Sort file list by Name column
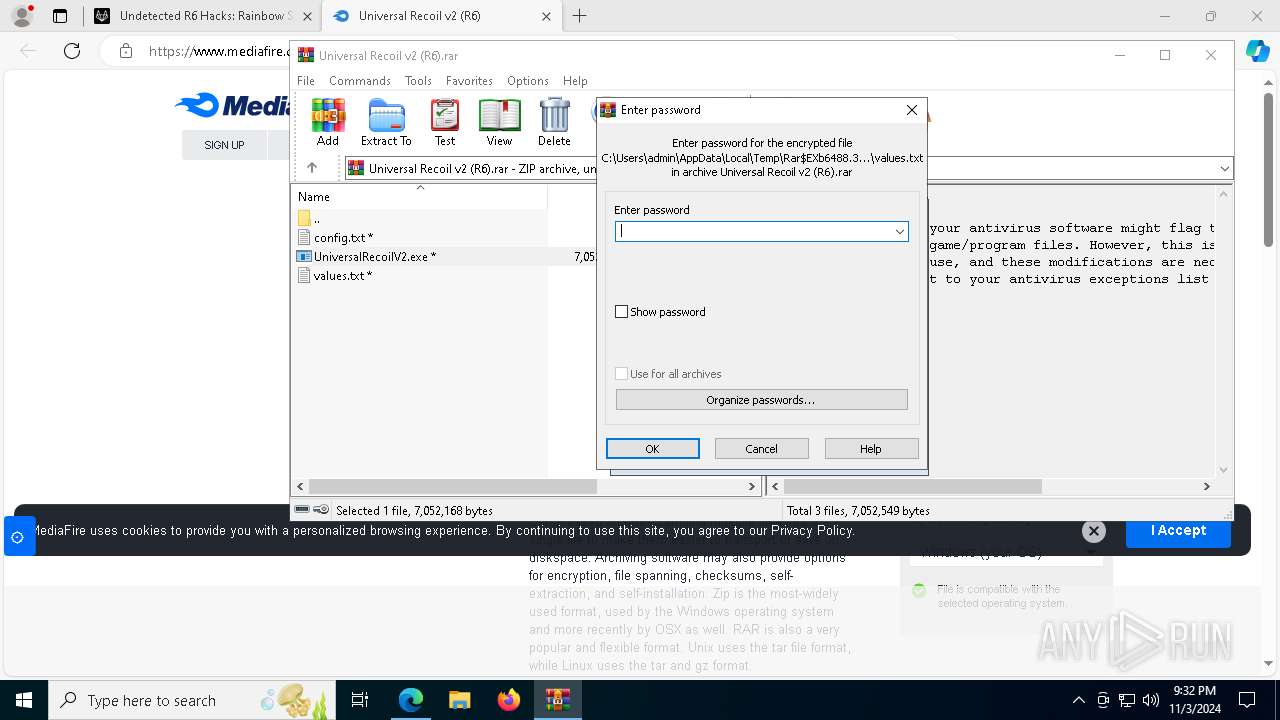Image resolution: width=1280 pixels, height=720 pixels. click(x=419, y=197)
